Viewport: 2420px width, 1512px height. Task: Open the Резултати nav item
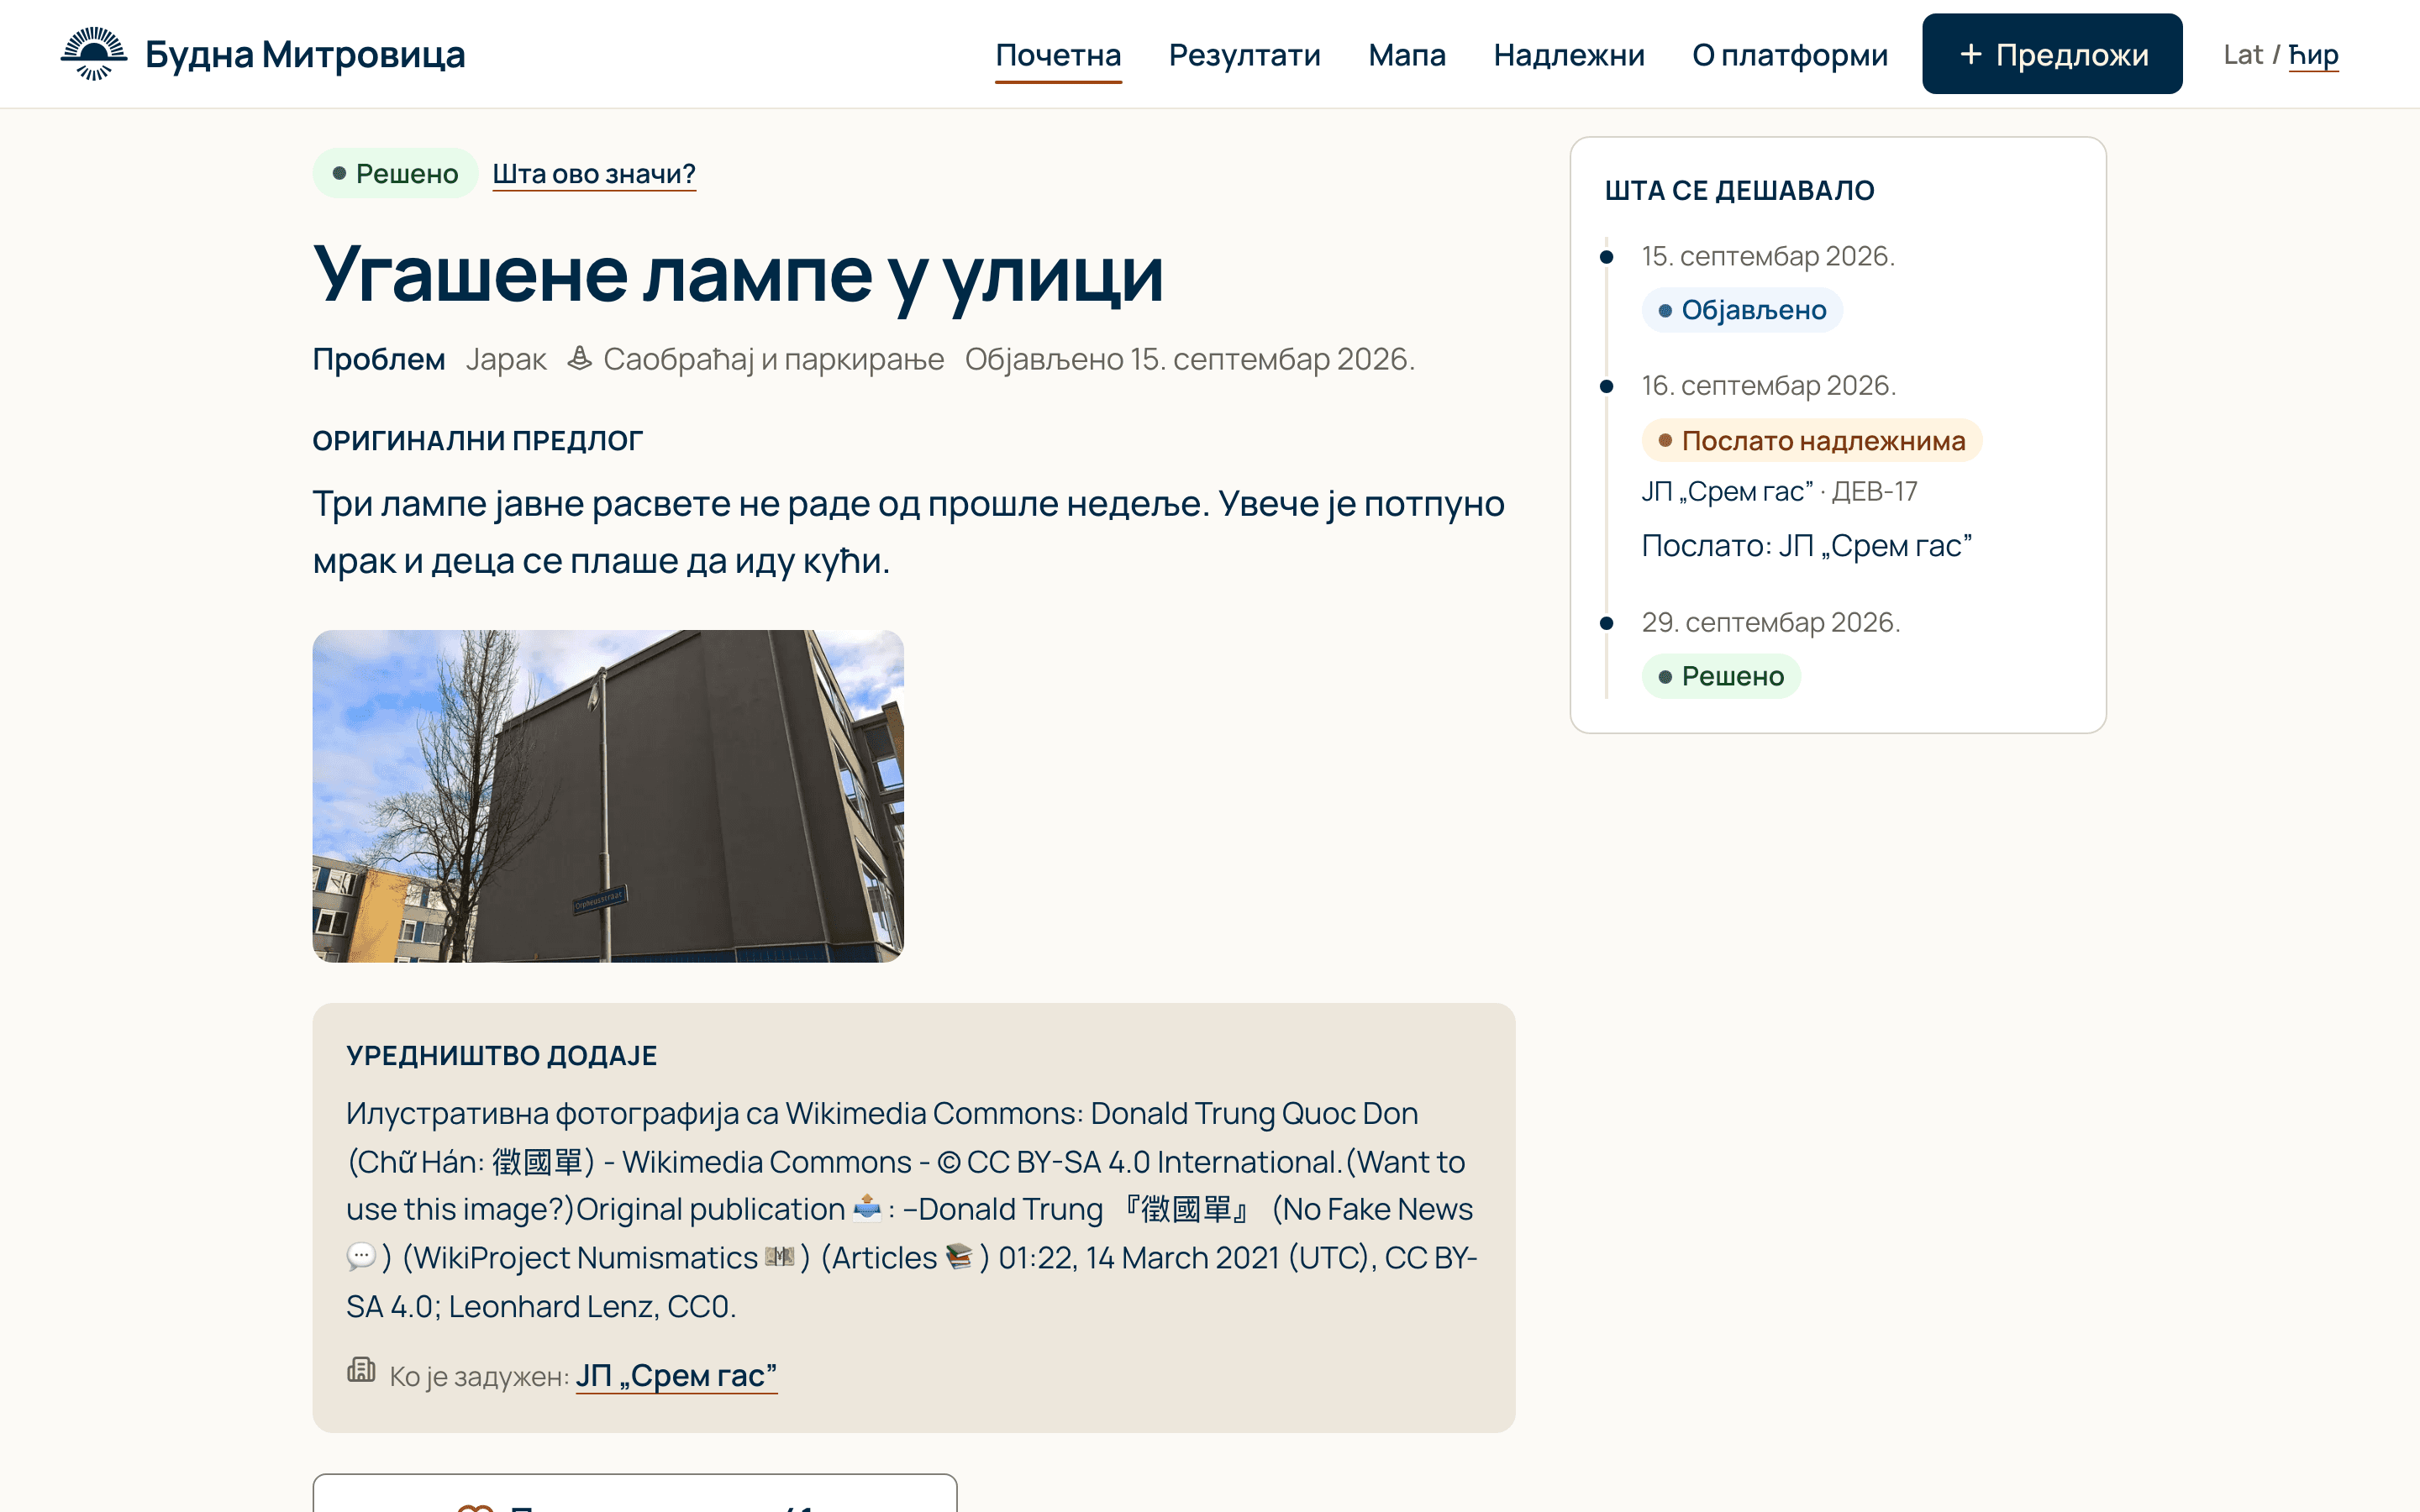(1244, 55)
